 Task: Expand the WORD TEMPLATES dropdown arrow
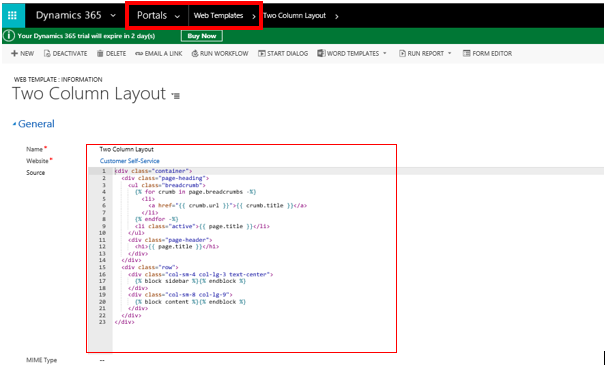385,53
